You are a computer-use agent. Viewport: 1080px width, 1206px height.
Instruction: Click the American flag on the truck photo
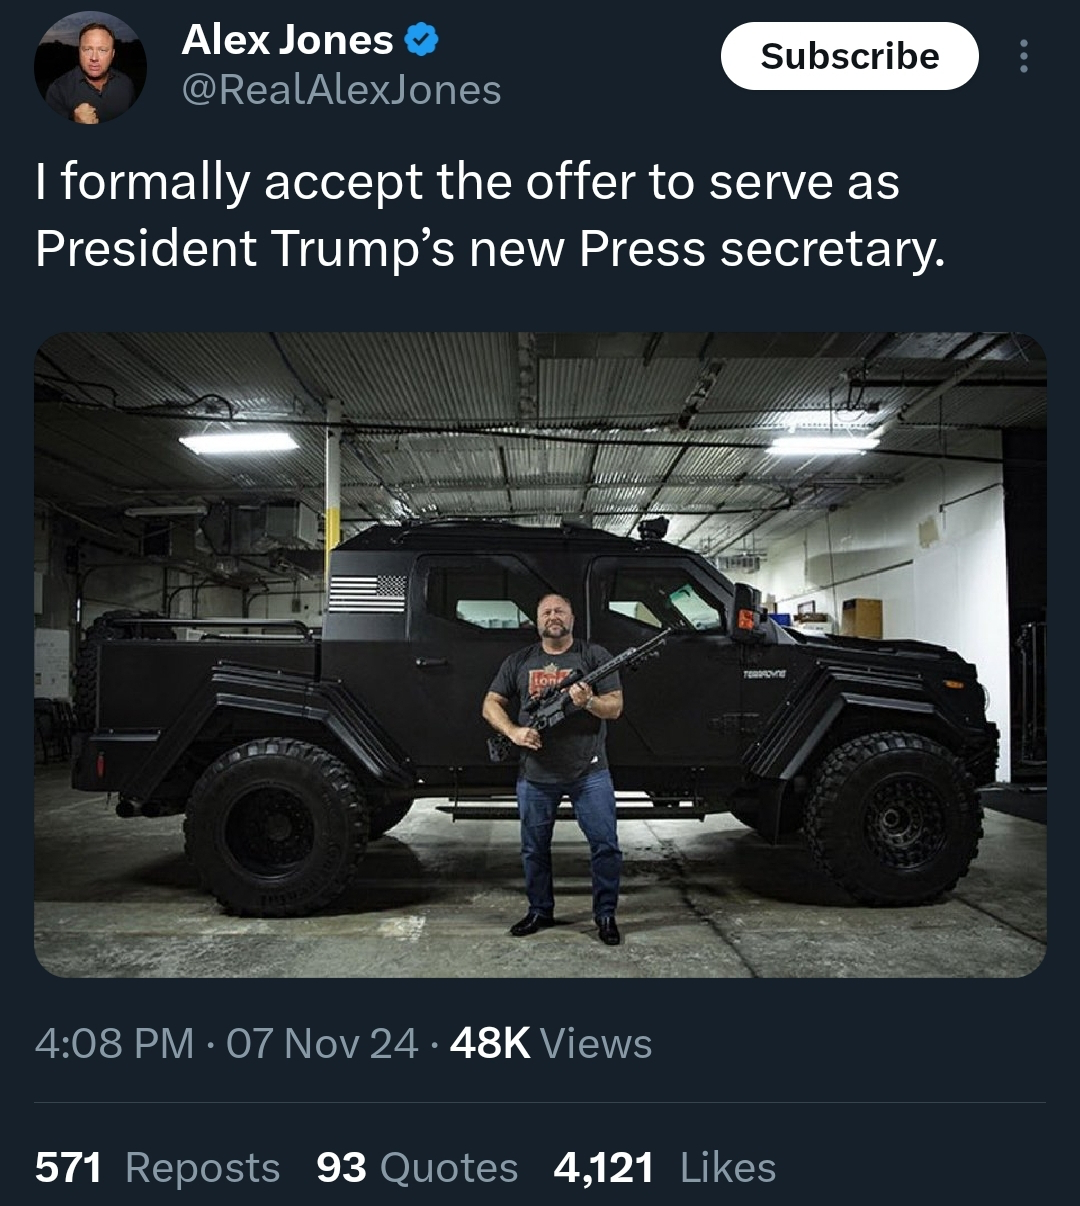coord(367,592)
